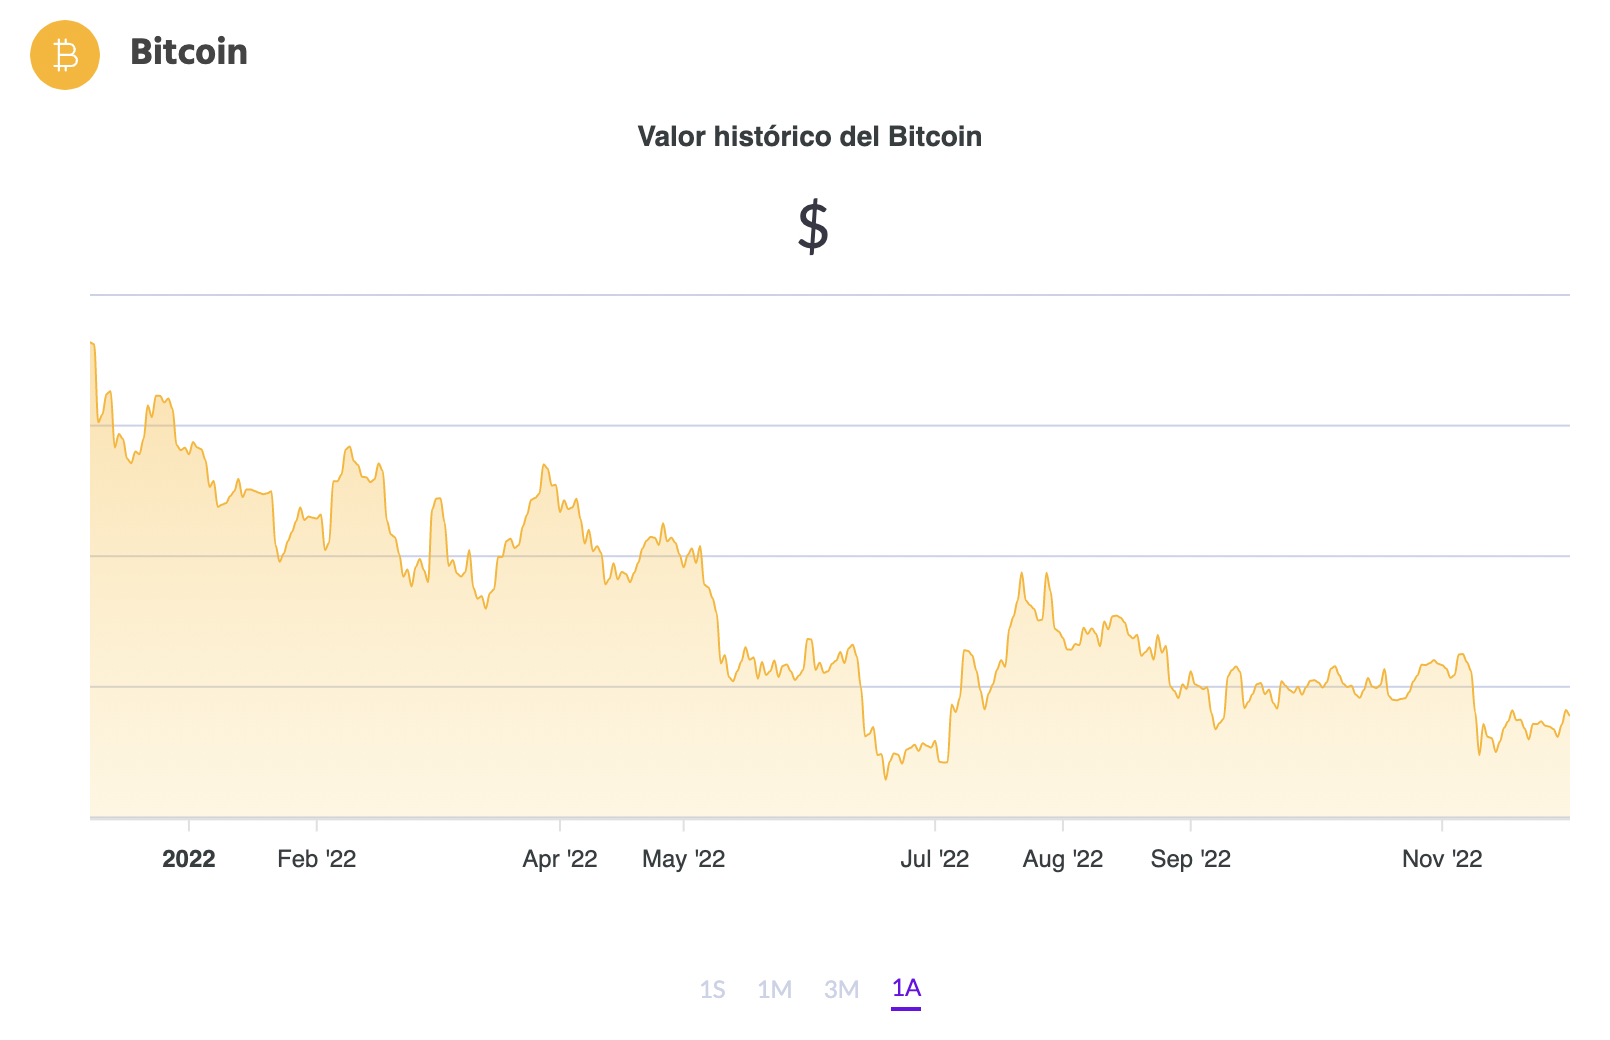Click the Feb '22 axis label
The height and width of the screenshot is (1040, 1610).
[317, 858]
